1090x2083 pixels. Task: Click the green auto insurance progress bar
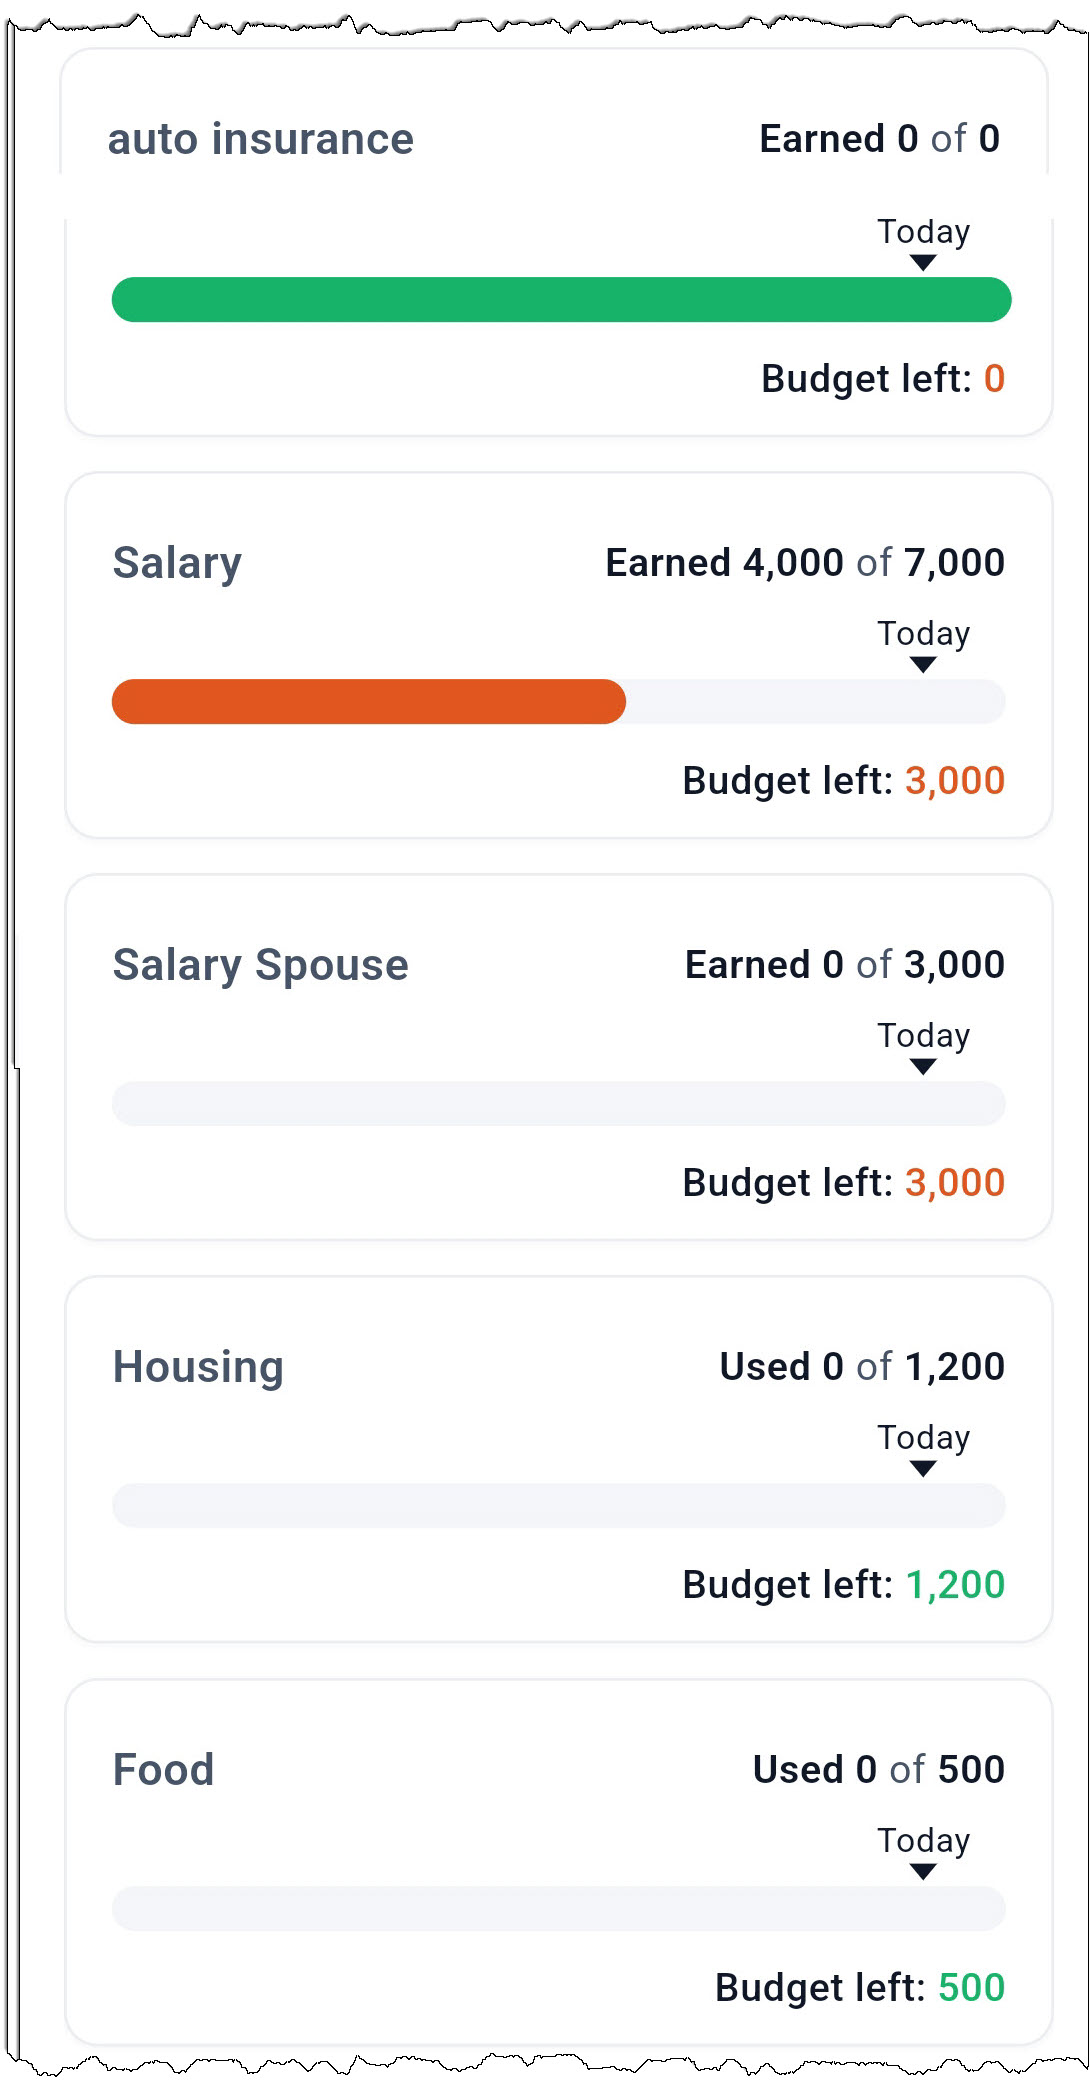[x=561, y=300]
